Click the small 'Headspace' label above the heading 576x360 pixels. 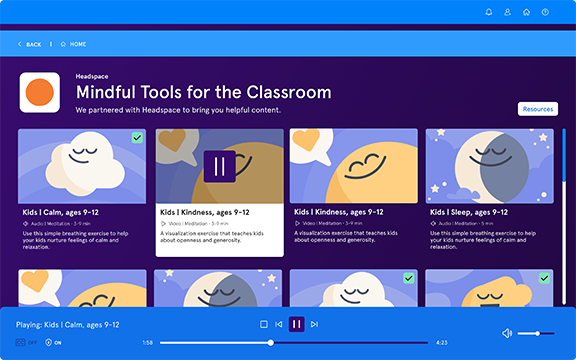coord(92,76)
